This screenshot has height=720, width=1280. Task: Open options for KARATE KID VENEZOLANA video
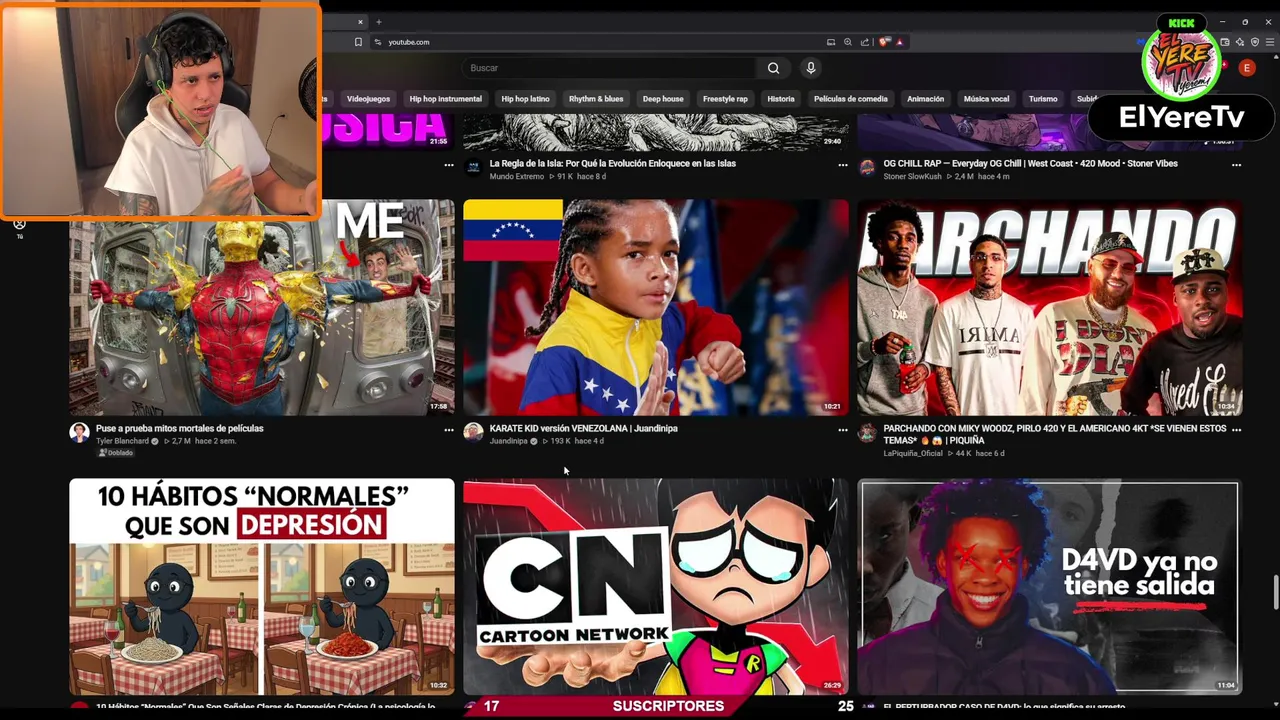843,429
